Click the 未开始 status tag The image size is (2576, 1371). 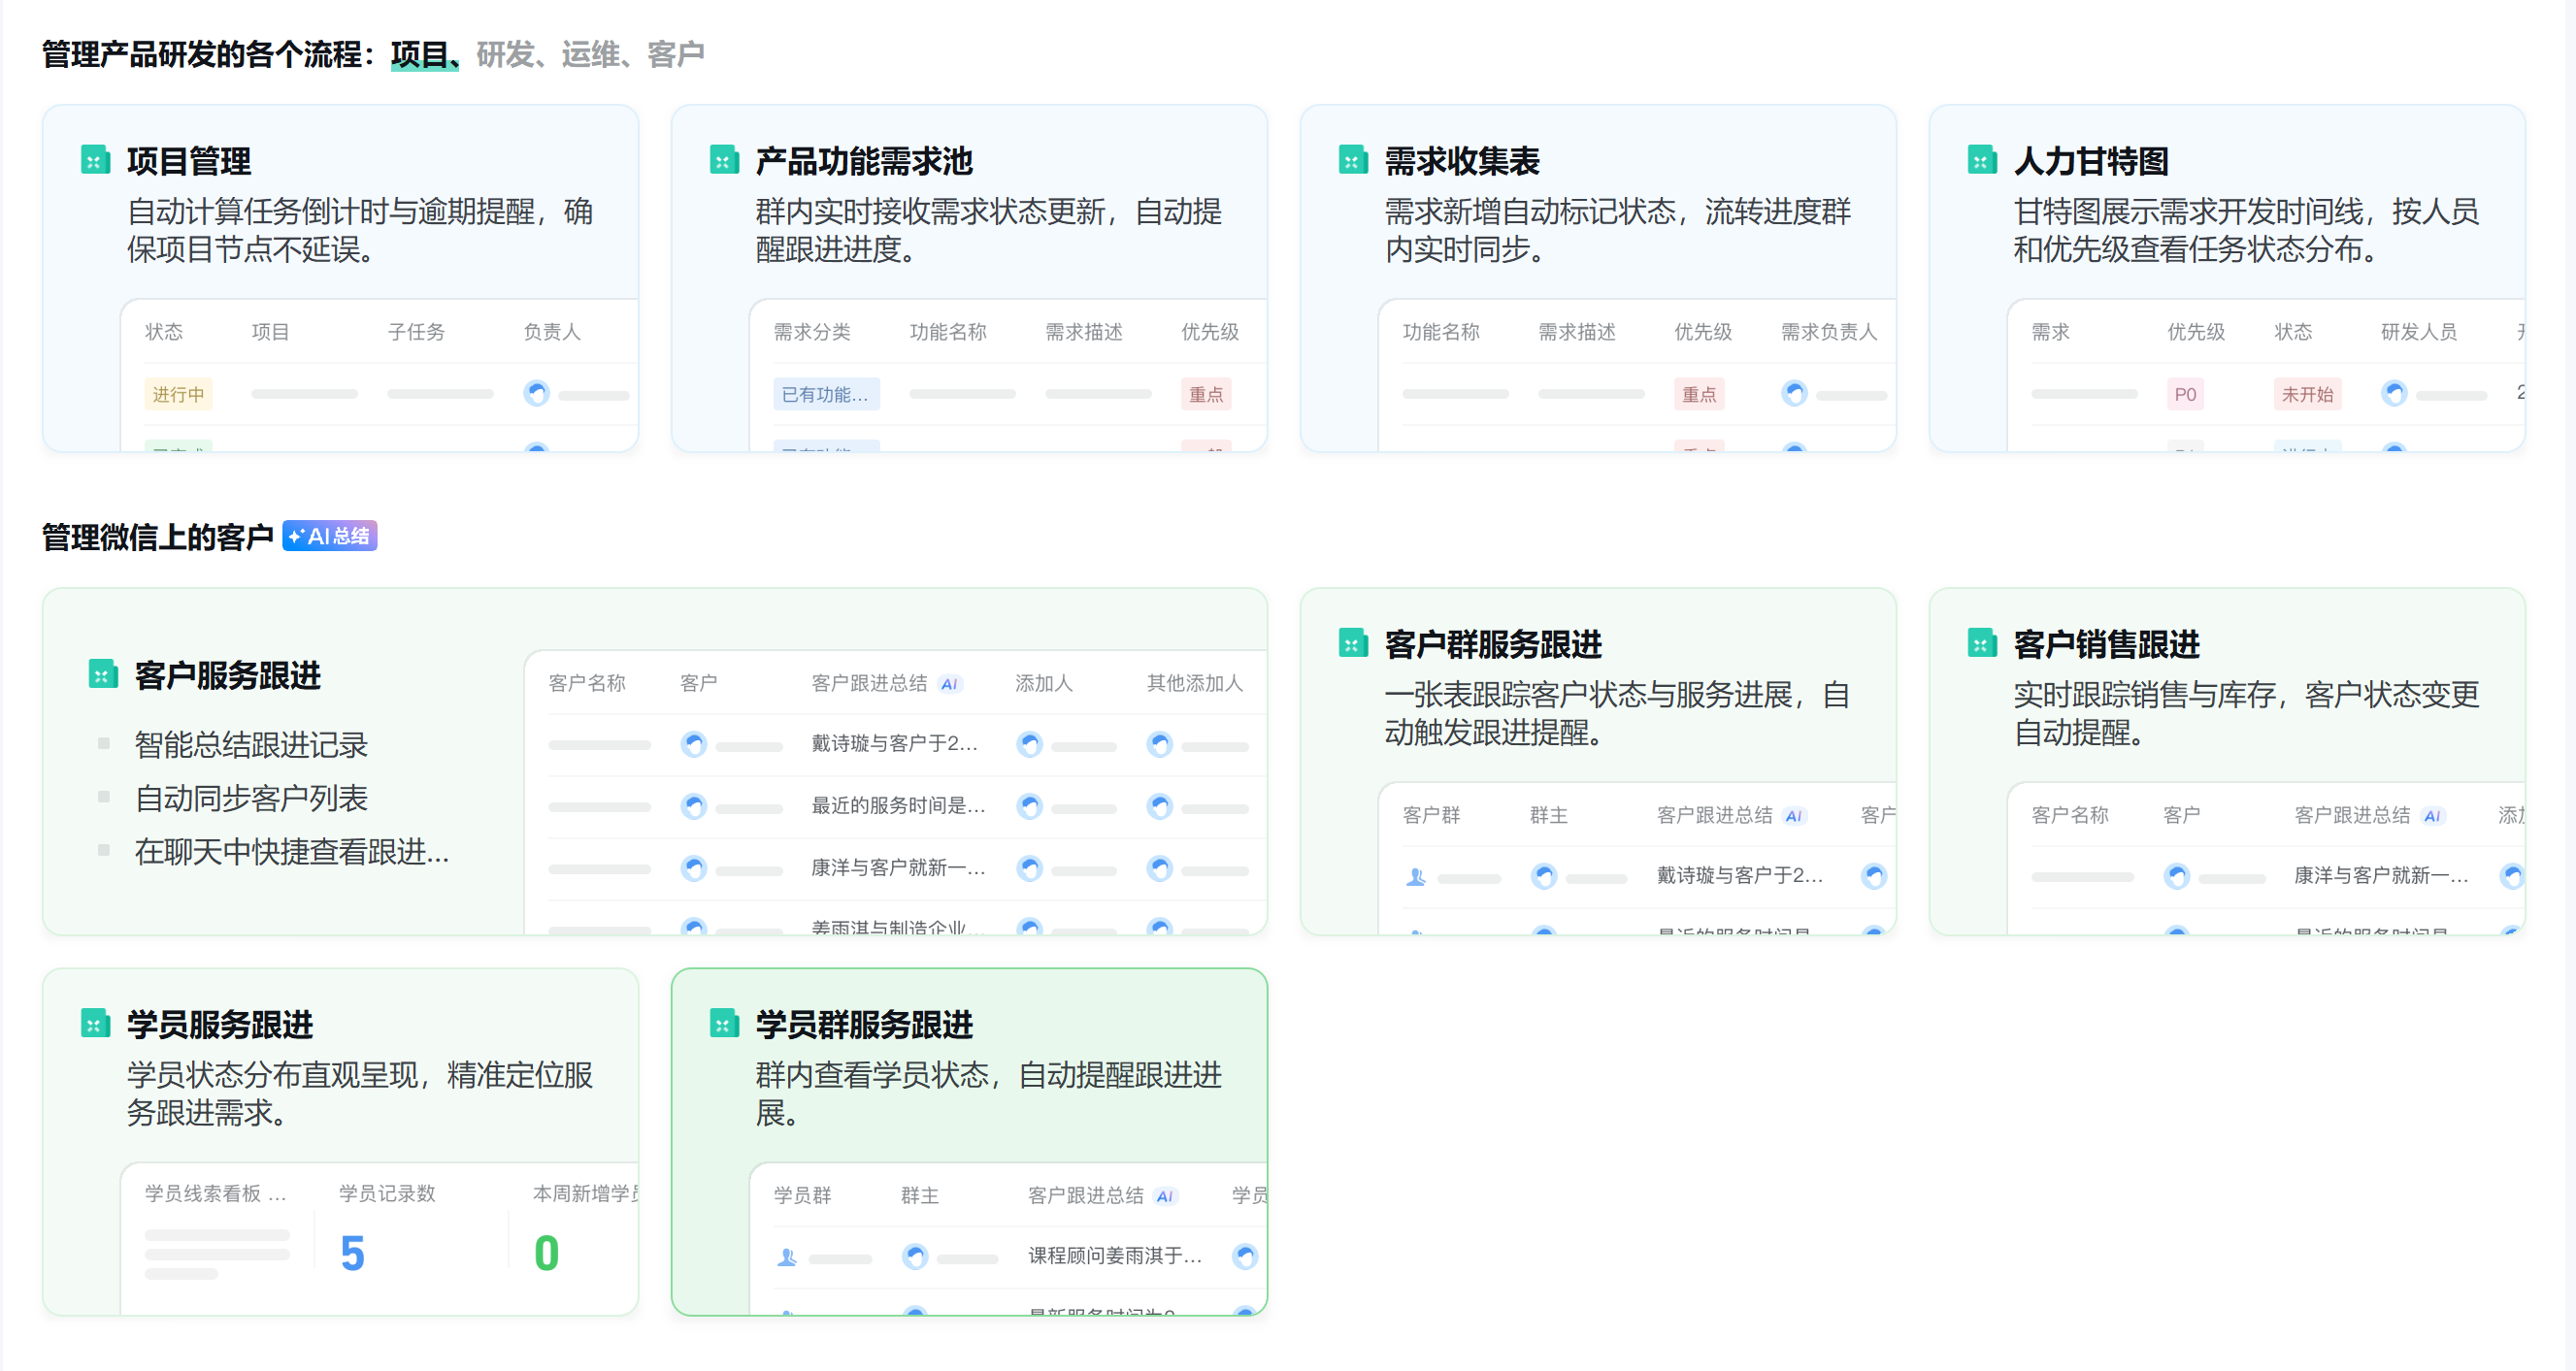[x=2307, y=394]
